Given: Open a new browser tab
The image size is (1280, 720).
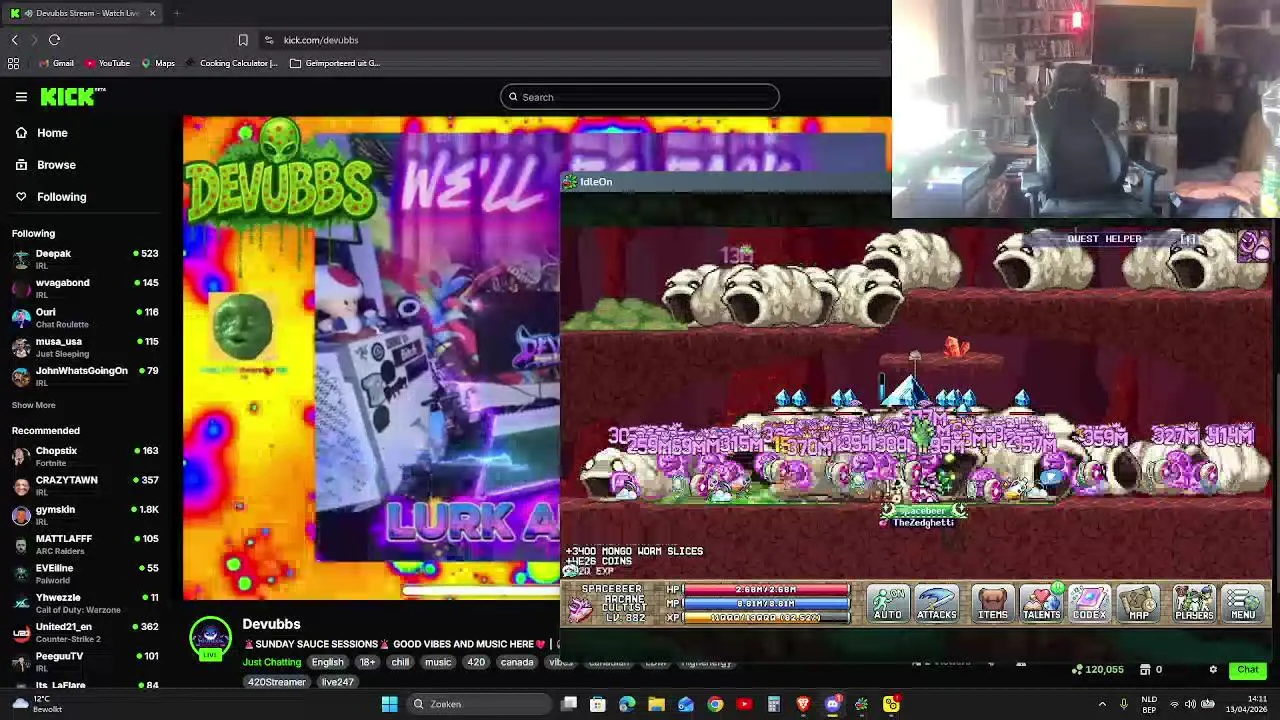Looking at the screenshot, I should click(176, 13).
